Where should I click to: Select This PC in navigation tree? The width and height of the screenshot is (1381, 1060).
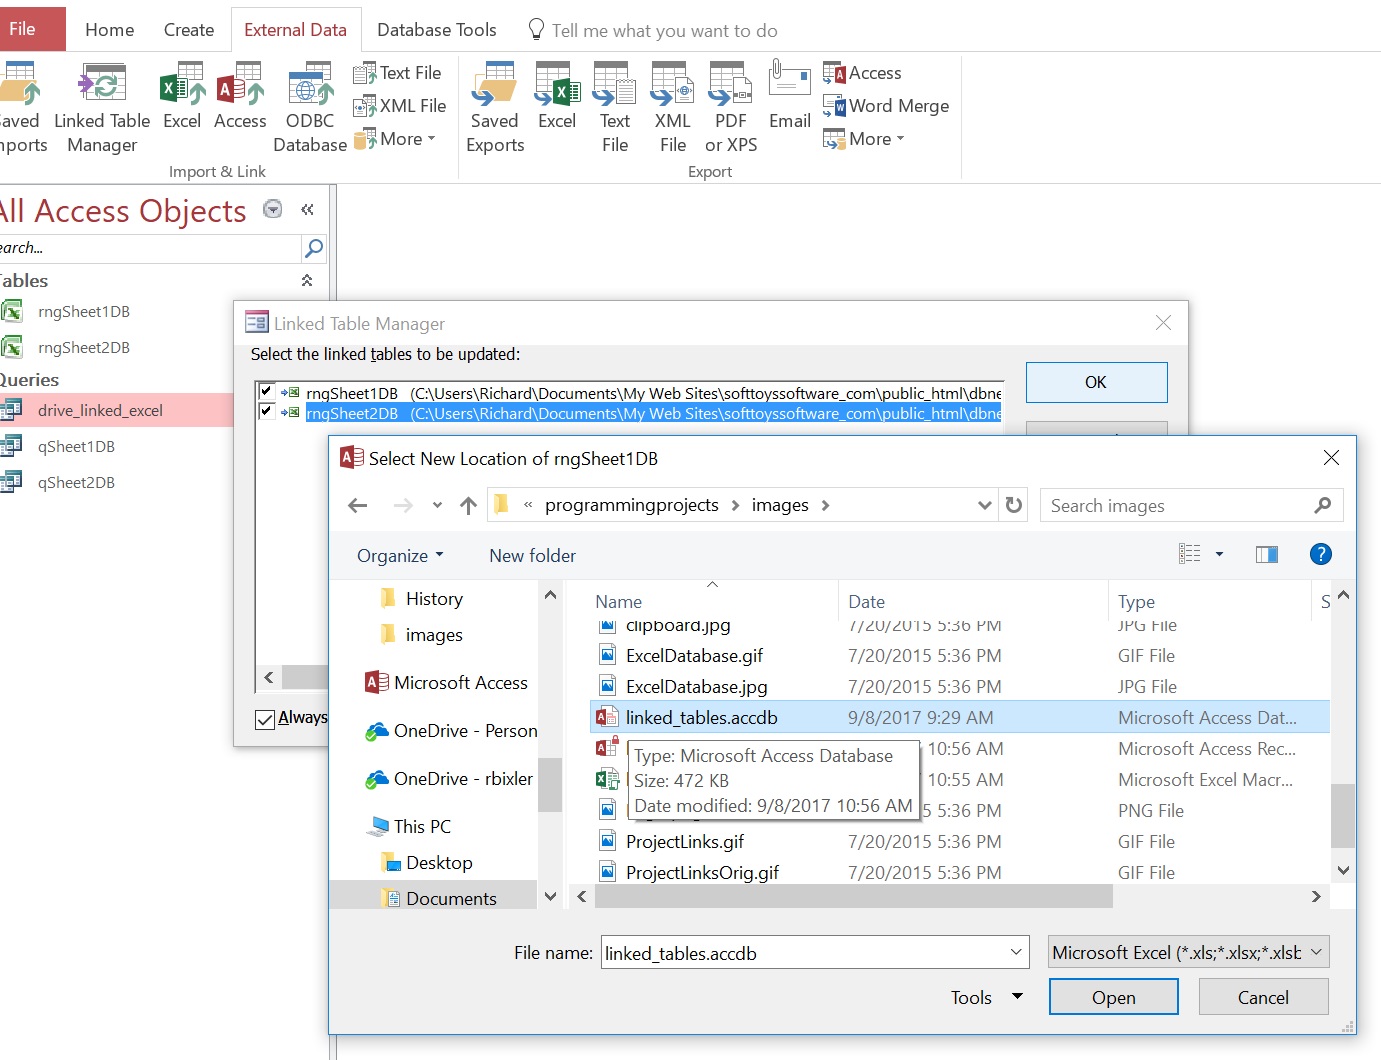410,827
